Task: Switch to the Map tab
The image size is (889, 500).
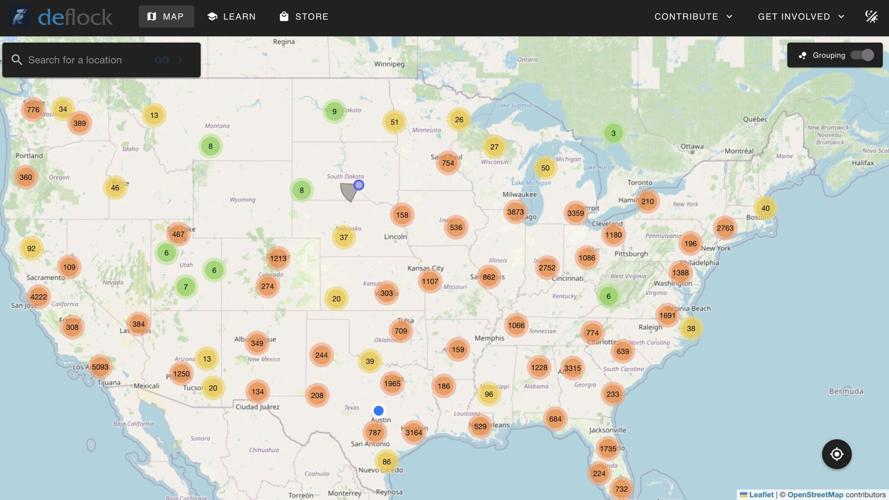Action: point(166,16)
